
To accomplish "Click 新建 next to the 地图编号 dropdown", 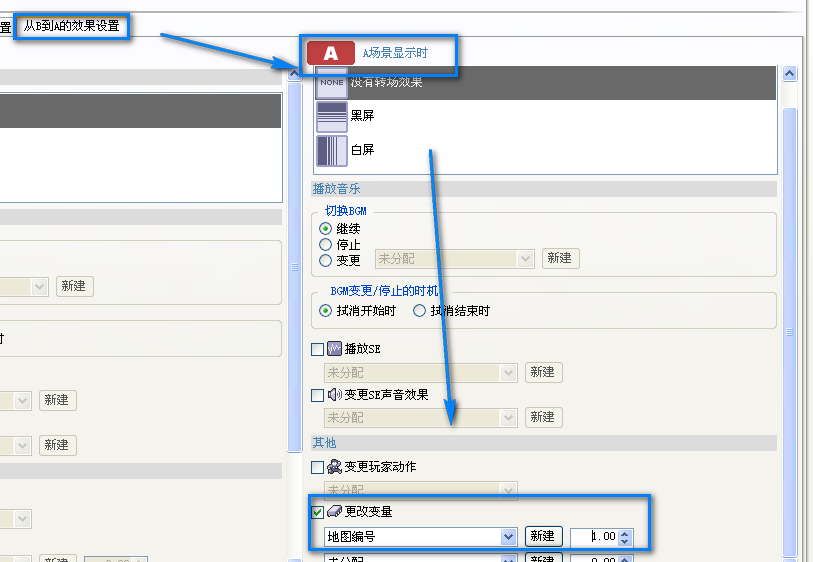I will [x=543, y=536].
